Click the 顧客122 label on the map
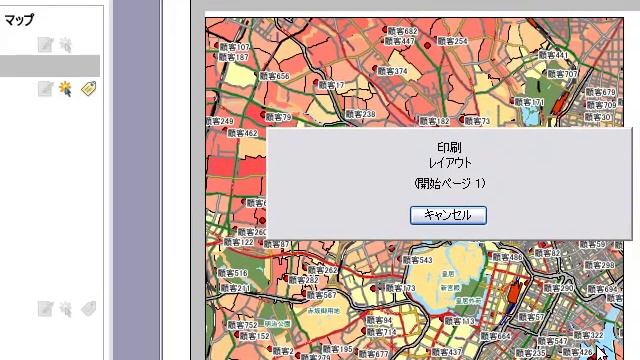The image size is (640, 360). [238, 242]
